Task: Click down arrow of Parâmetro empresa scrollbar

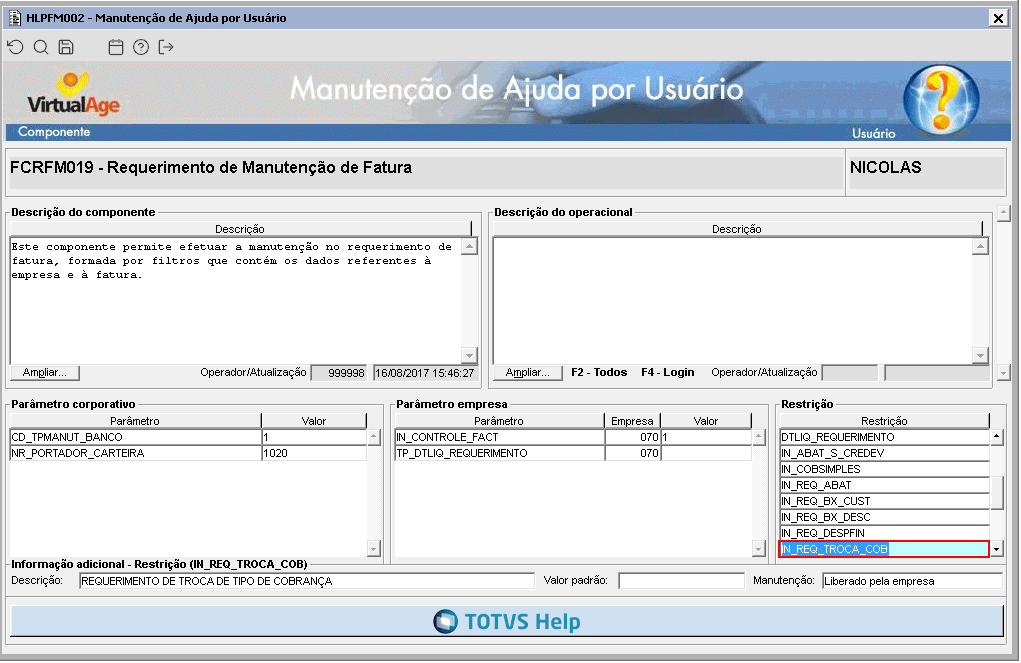Action: coord(759,548)
